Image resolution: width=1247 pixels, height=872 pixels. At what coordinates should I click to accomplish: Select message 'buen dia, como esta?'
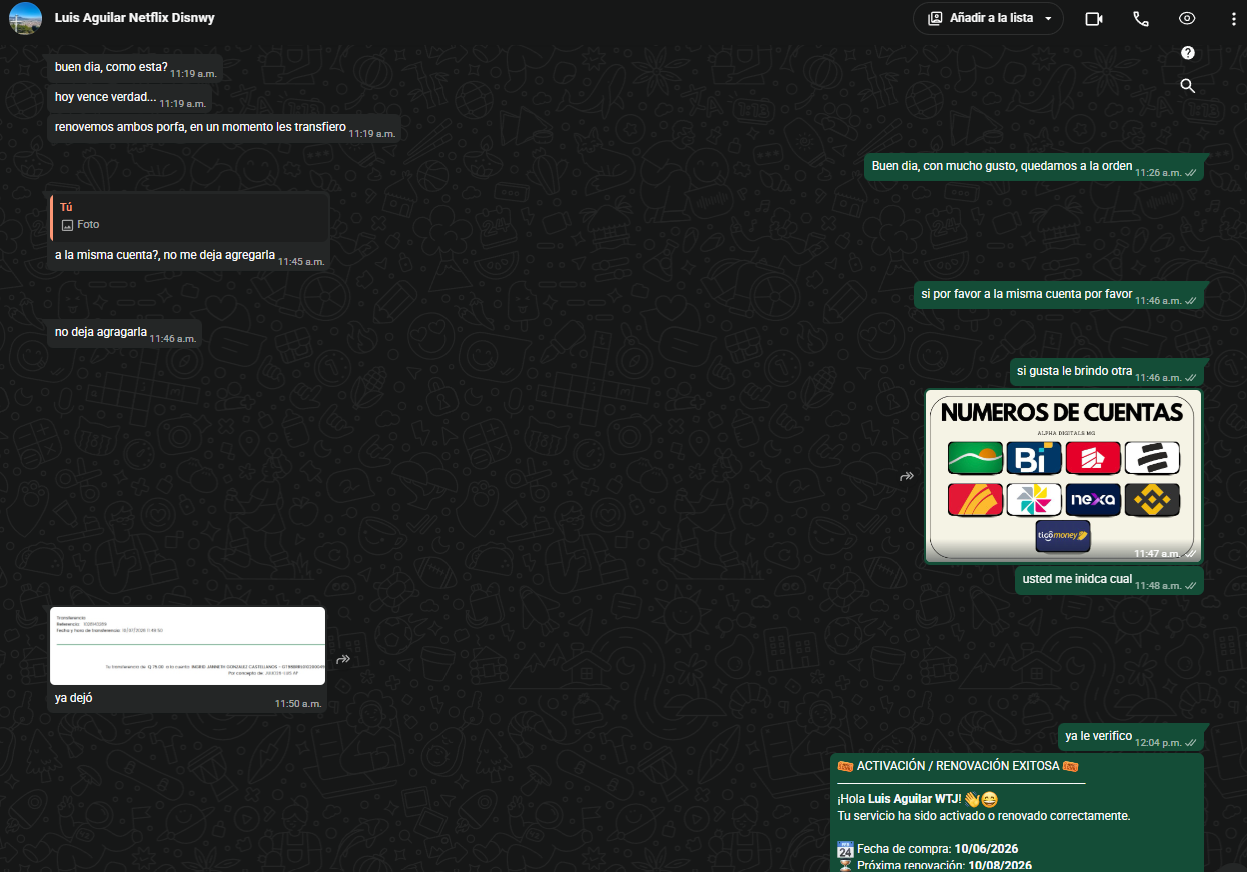click(x=133, y=68)
